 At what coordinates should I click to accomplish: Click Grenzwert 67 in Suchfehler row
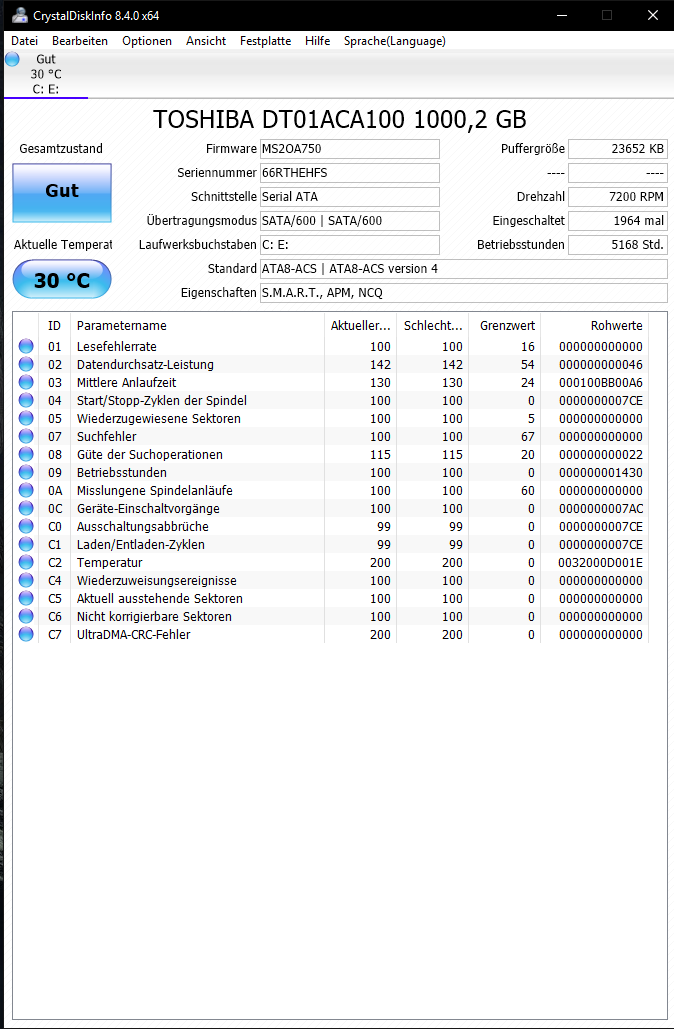[x=528, y=436]
